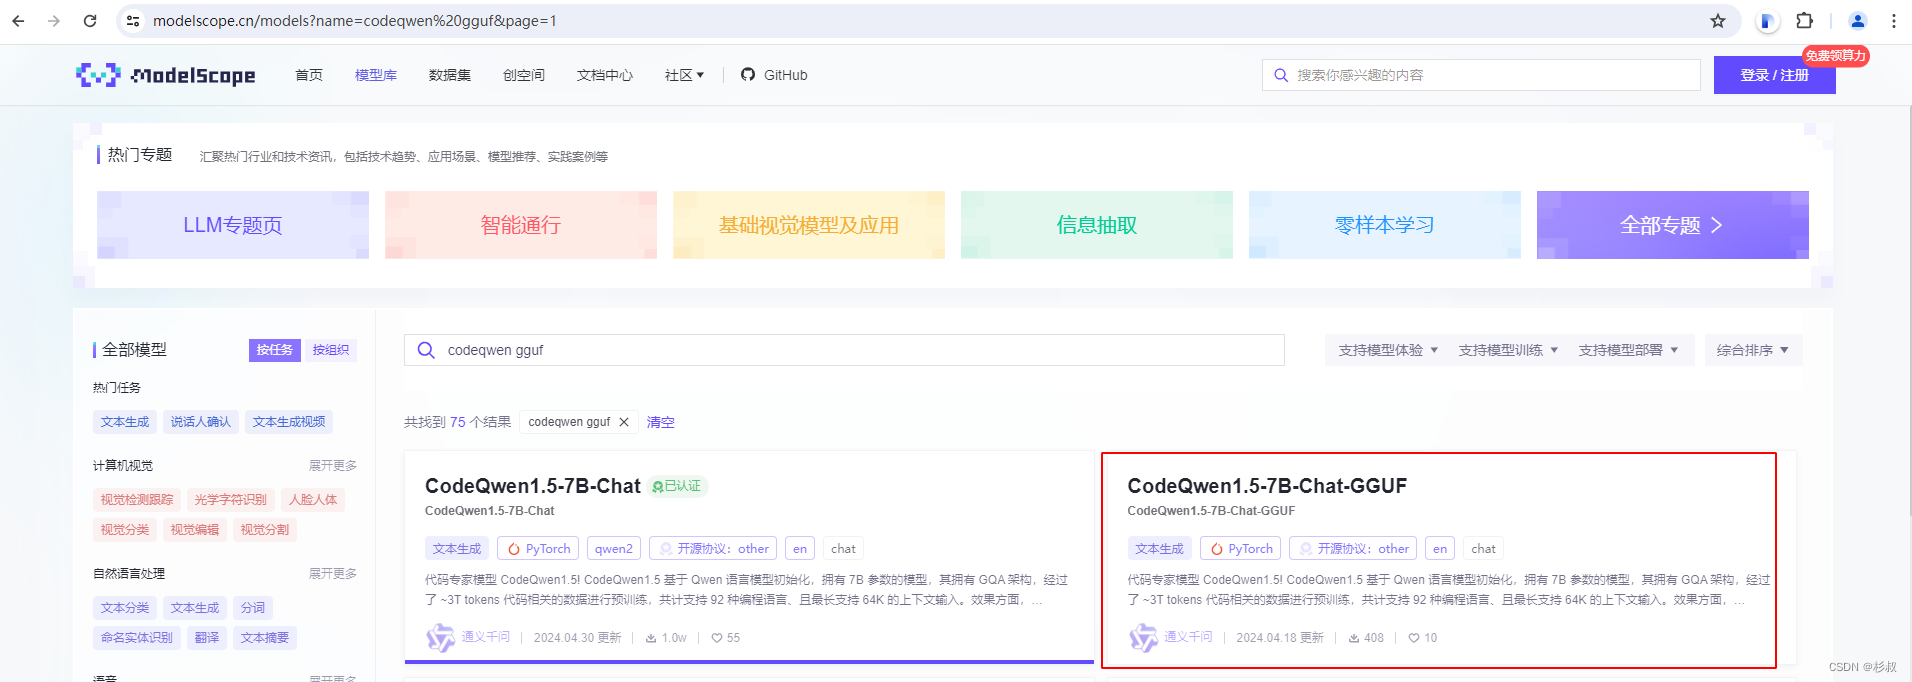Image resolution: width=1912 pixels, height=682 pixels.
Task: Open the 零样本学习 topic card
Action: pyautogui.click(x=1385, y=225)
